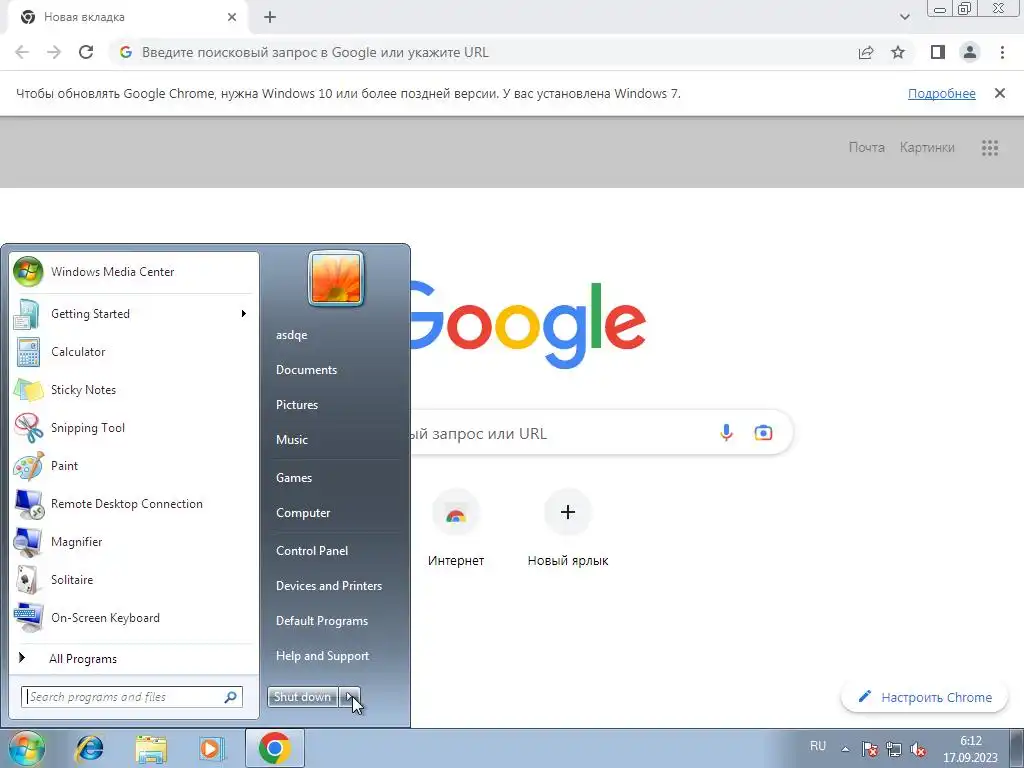Open the Почта link
Image resolution: width=1024 pixels, height=768 pixels.
click(867, 148)
